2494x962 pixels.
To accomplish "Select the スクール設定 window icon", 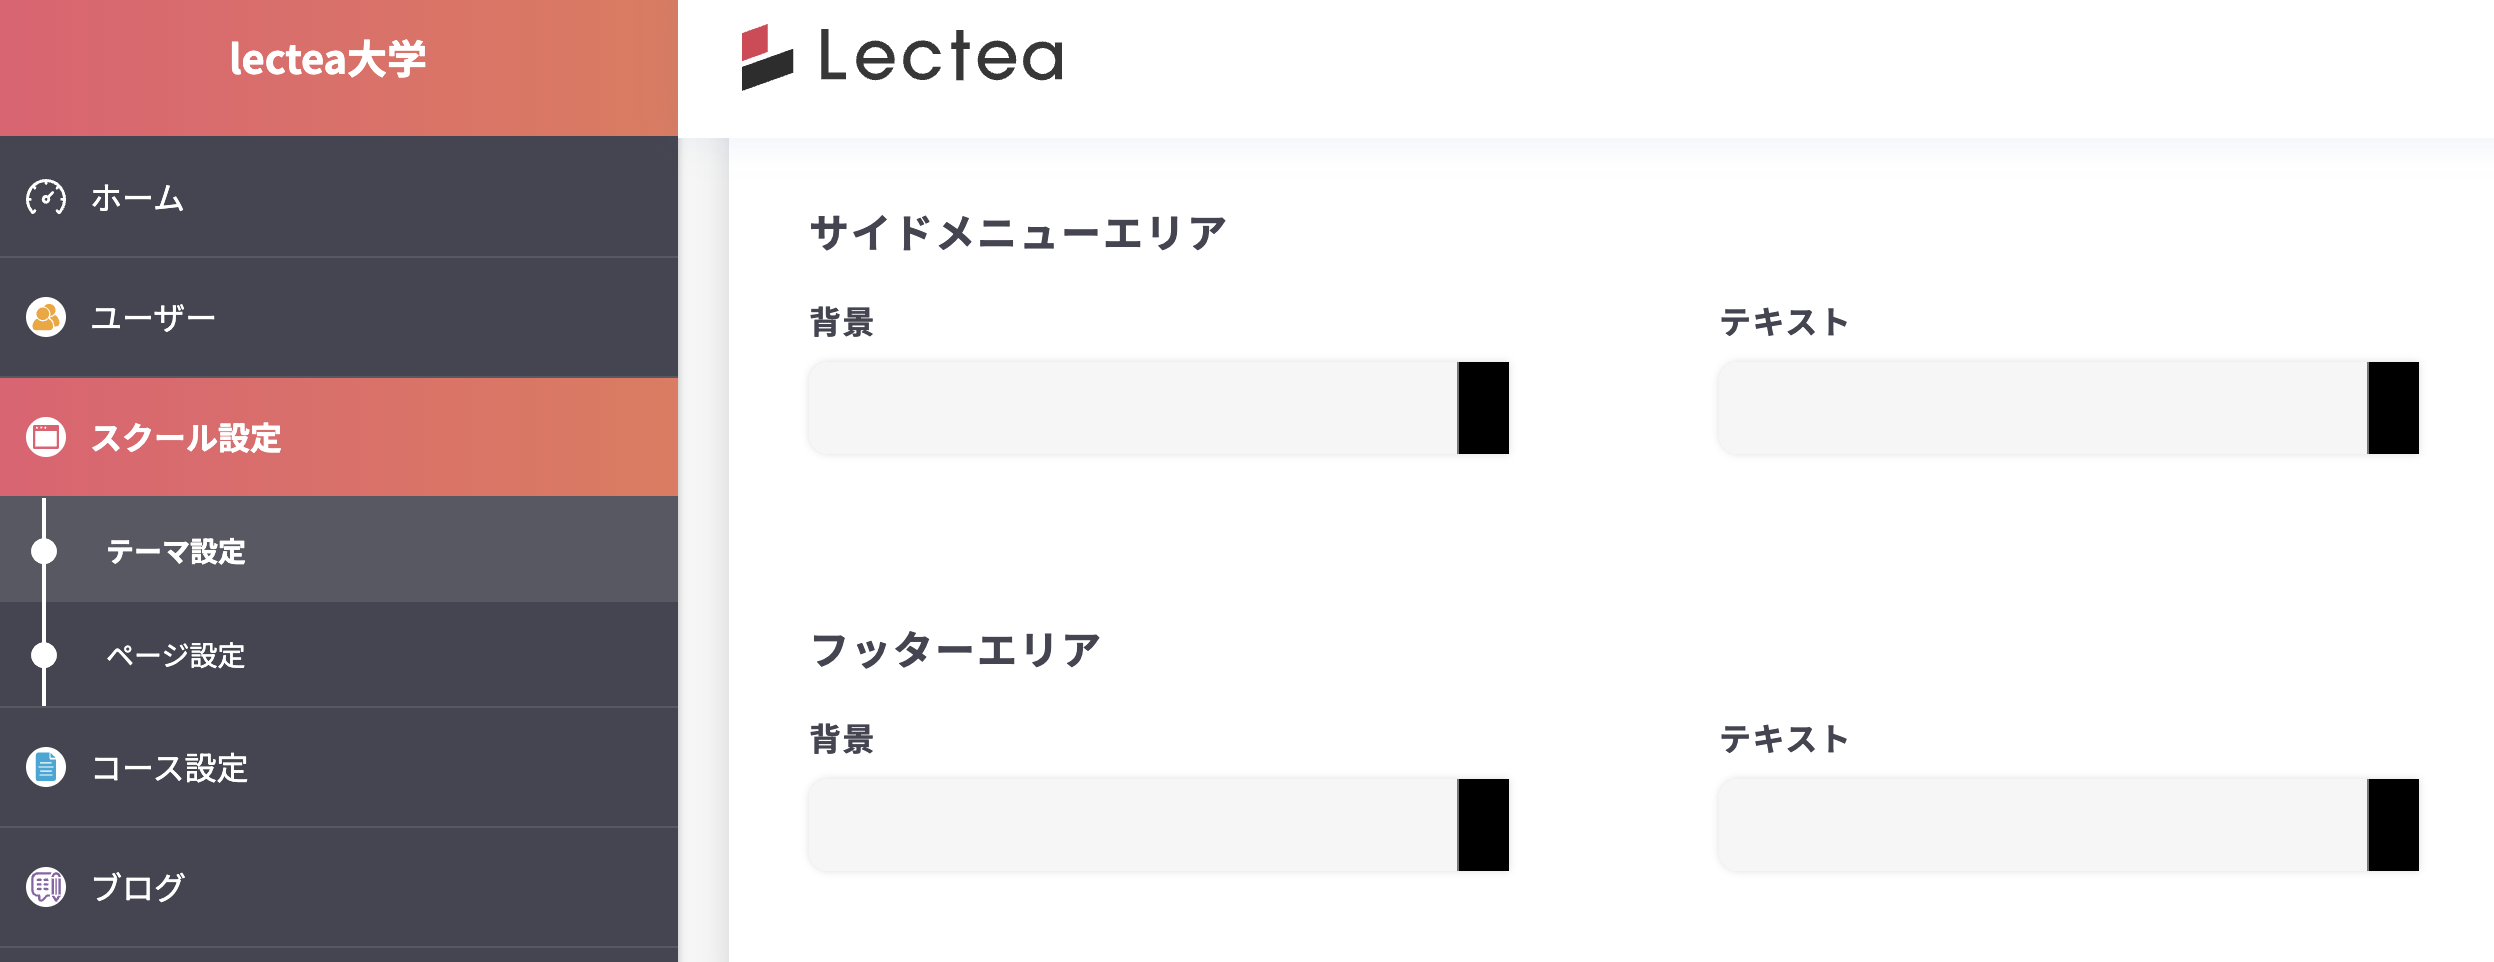I will click(46, 439).
